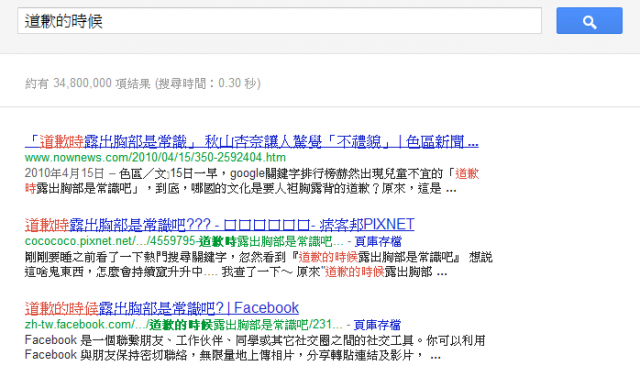The image size is (640, 366).
Task: Click the snippet starting 剛剛要睡之前
Action: 259,264
